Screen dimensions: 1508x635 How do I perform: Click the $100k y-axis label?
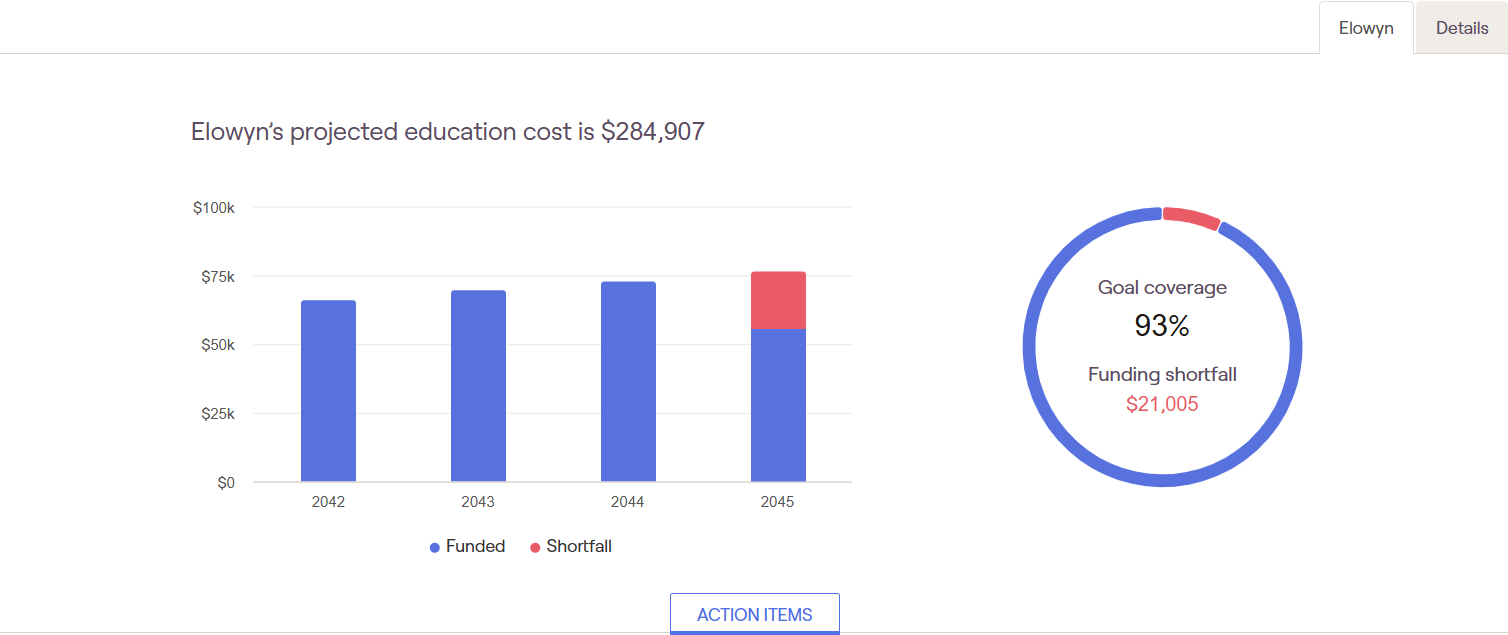tap(213, 208)
